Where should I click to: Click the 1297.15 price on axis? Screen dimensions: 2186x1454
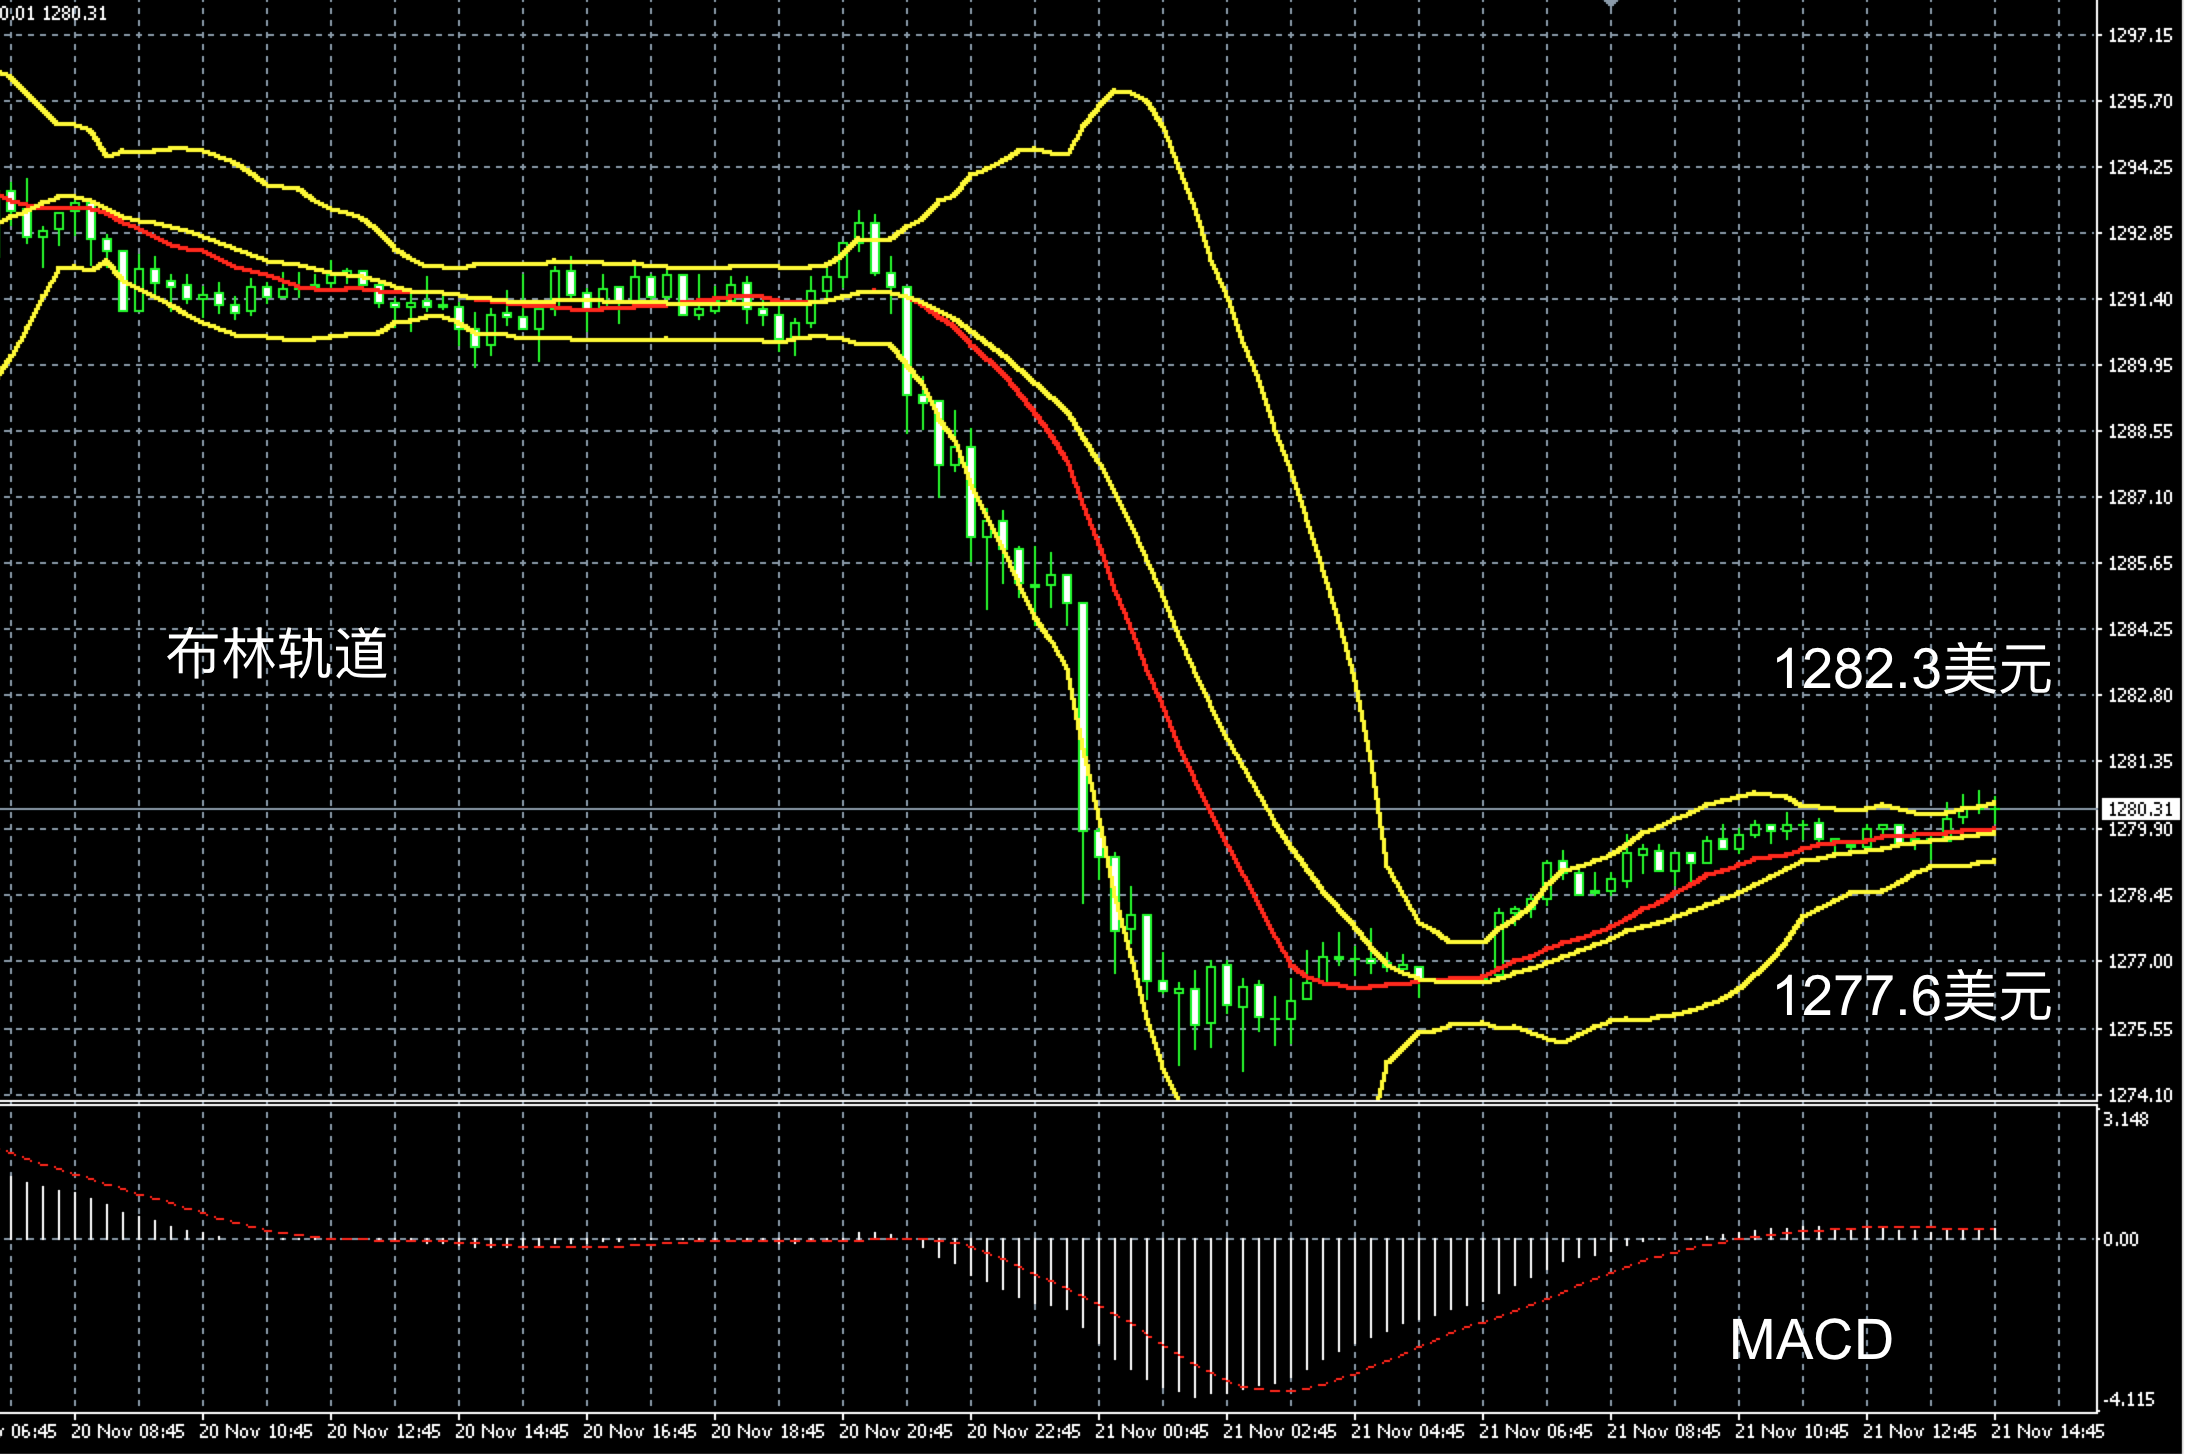(2140, 36)
